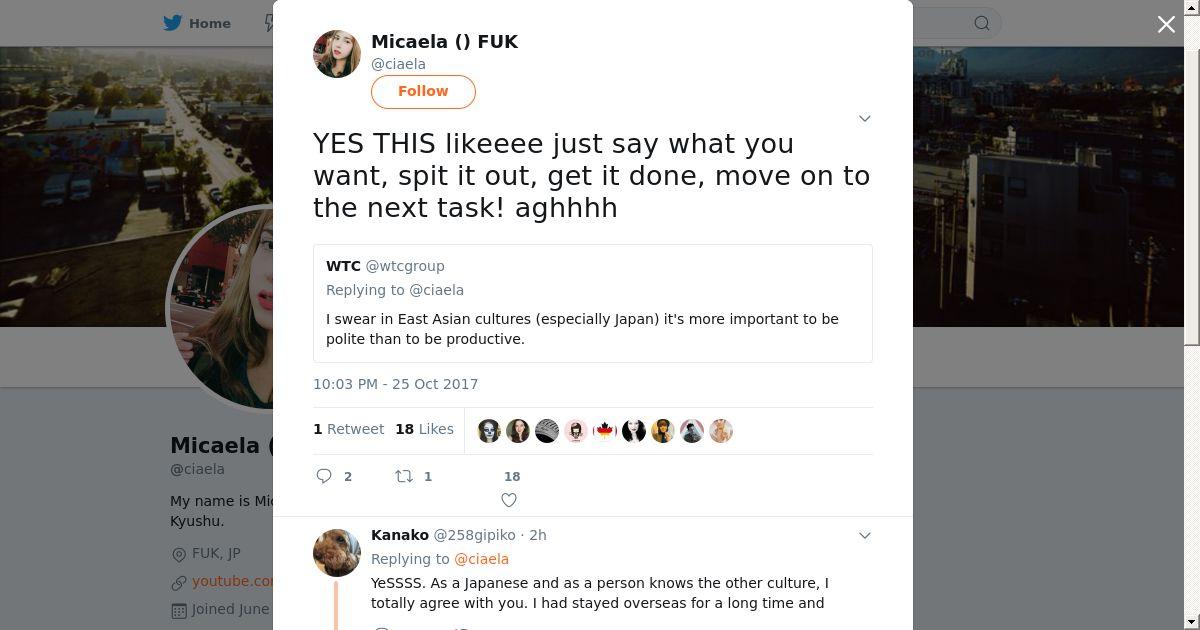
Task: Click the retweet arrows icon
Action: (404, 476)
